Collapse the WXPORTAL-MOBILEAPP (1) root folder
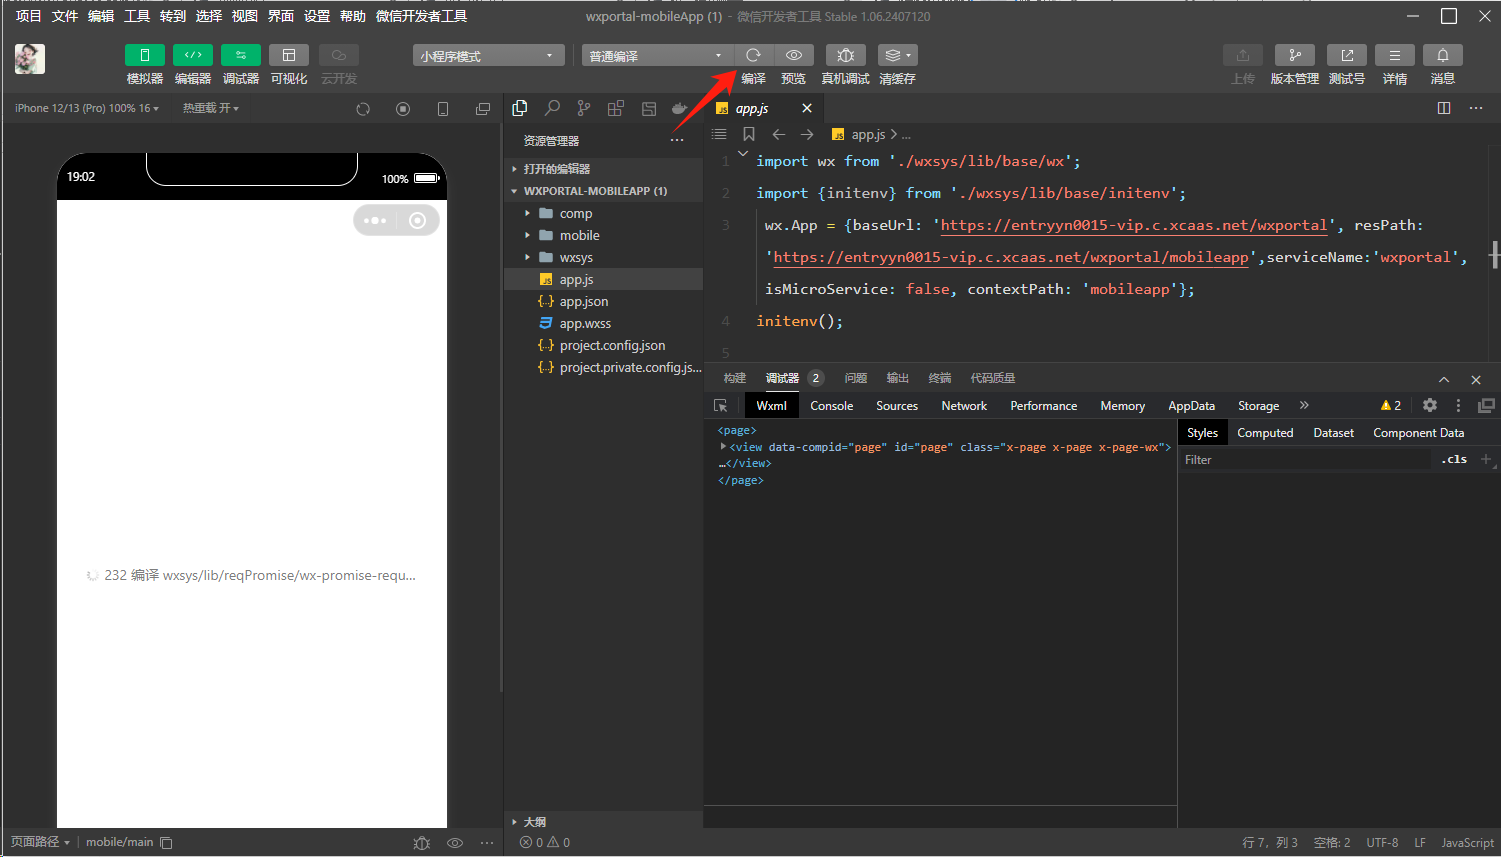The width and height of the screenshot is (1501, 857). tap(604, 191)
